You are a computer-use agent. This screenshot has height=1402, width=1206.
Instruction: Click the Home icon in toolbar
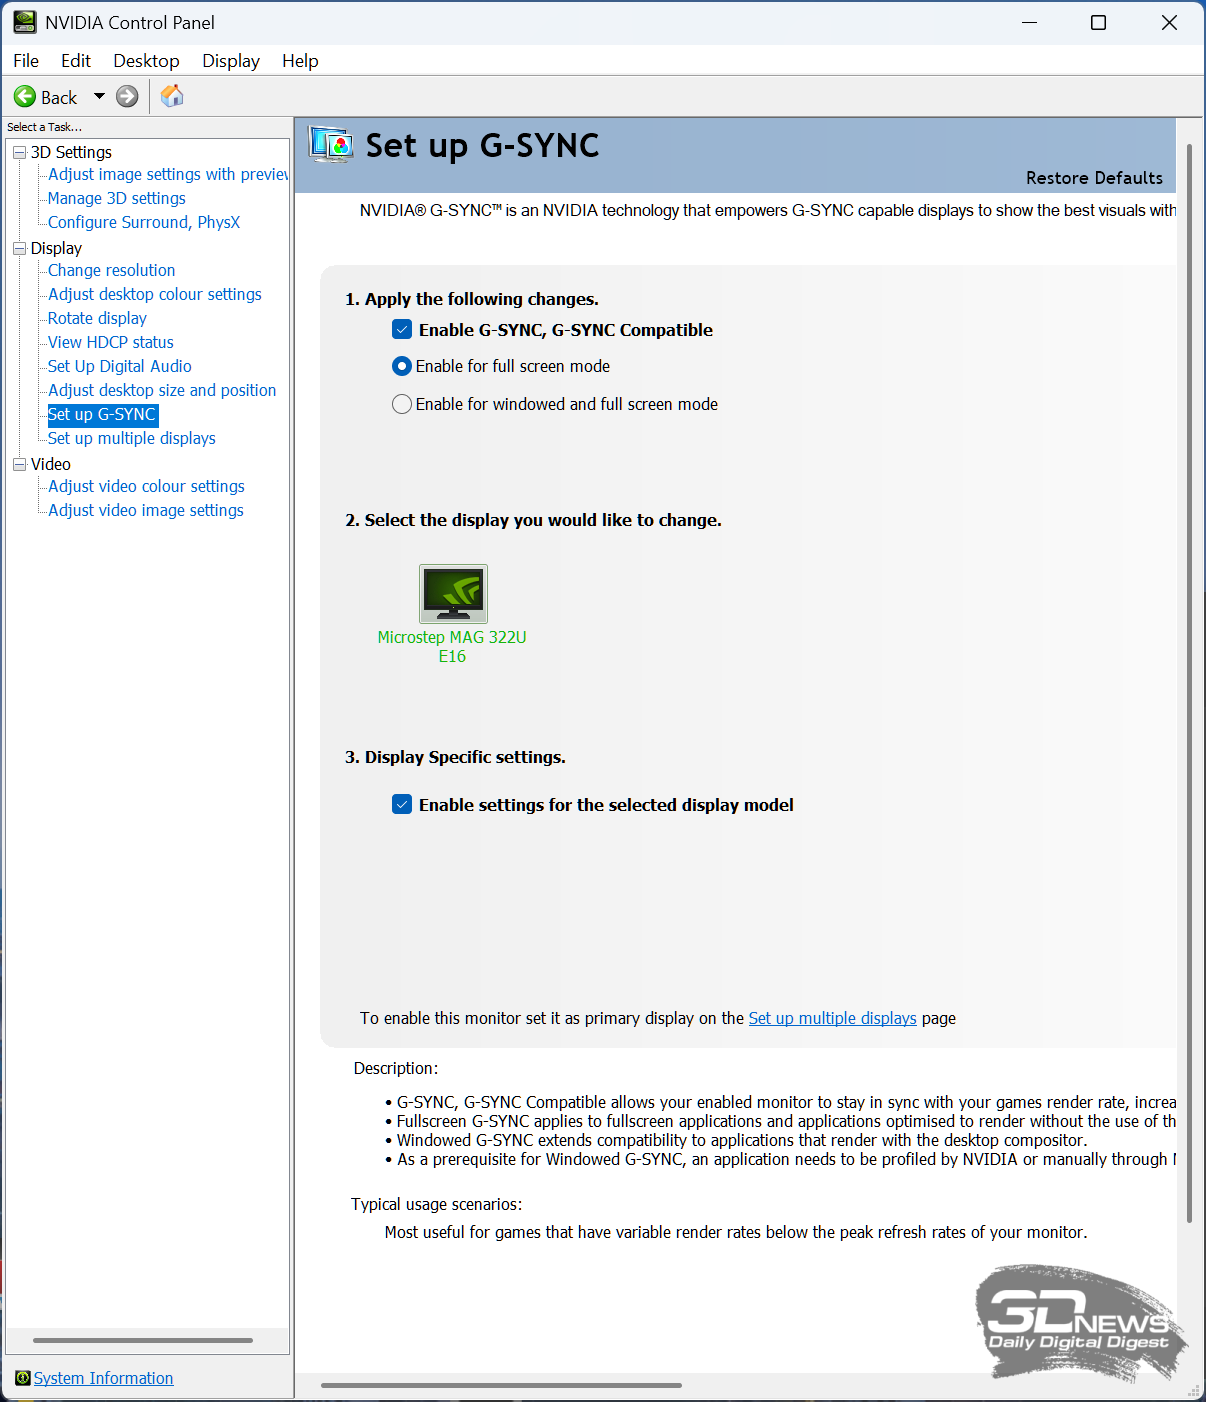[172, 96]
